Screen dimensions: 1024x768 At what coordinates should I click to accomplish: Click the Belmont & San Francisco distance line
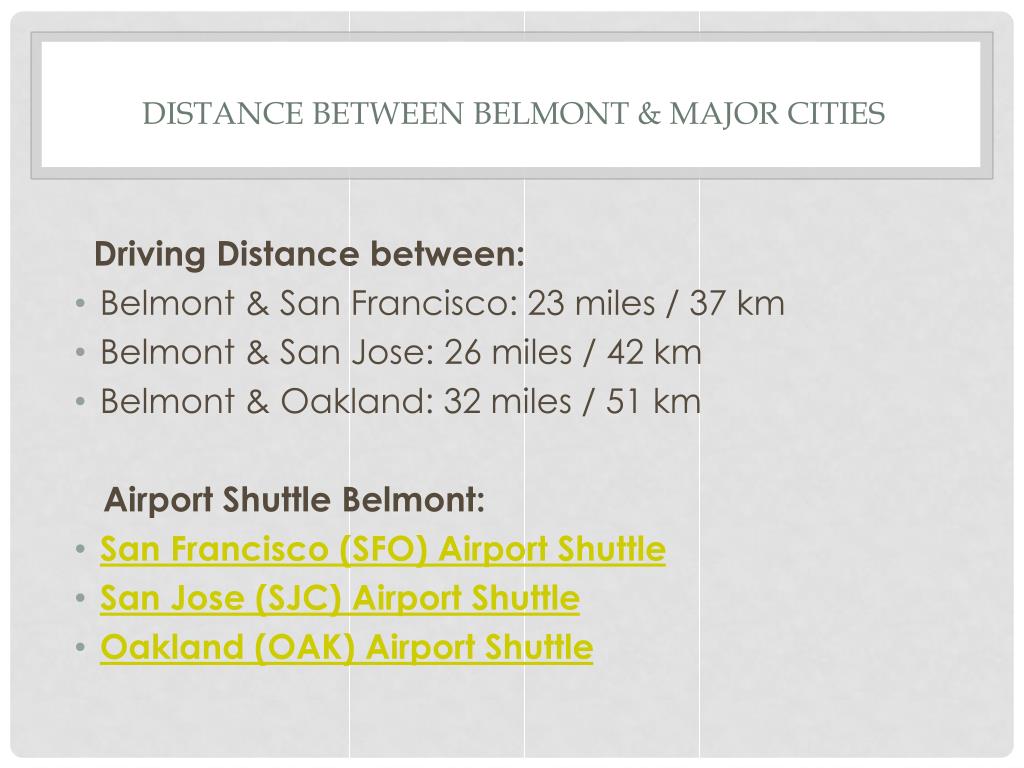[x=442, y=303]
